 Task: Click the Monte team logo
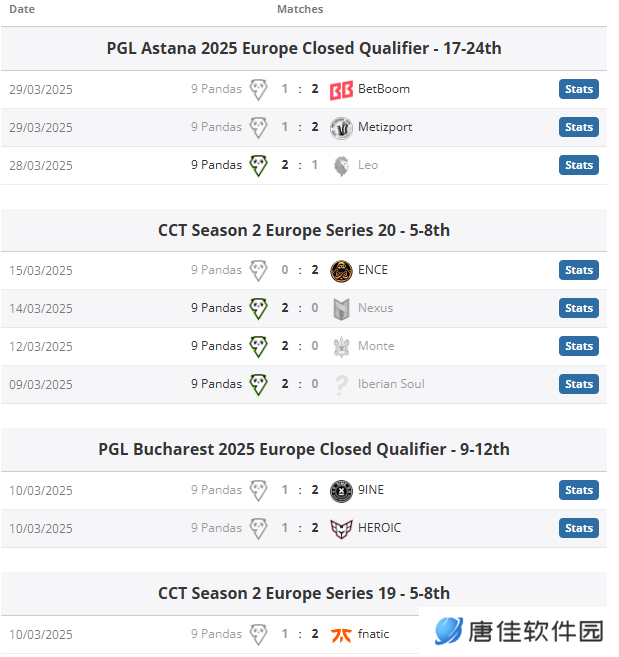tap(341, 347)
